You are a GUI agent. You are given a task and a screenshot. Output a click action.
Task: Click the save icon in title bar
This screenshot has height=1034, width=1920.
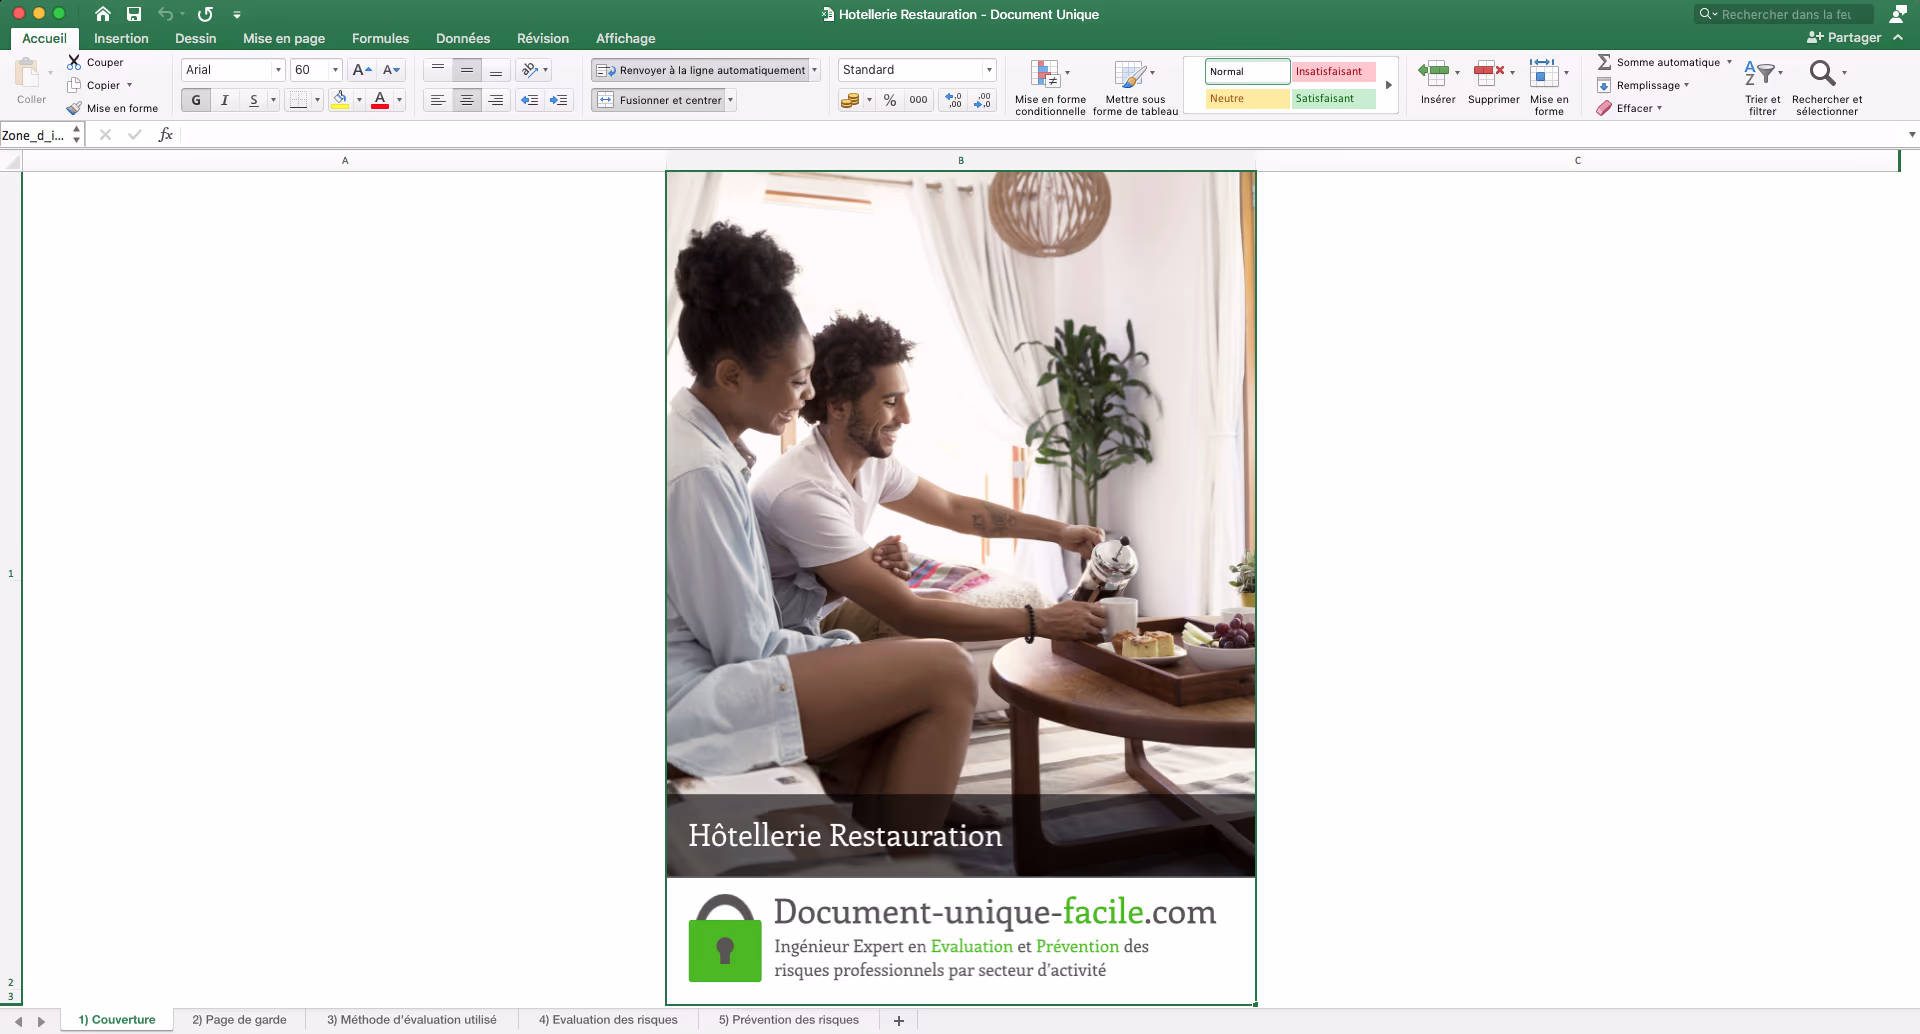click(134, 14)
